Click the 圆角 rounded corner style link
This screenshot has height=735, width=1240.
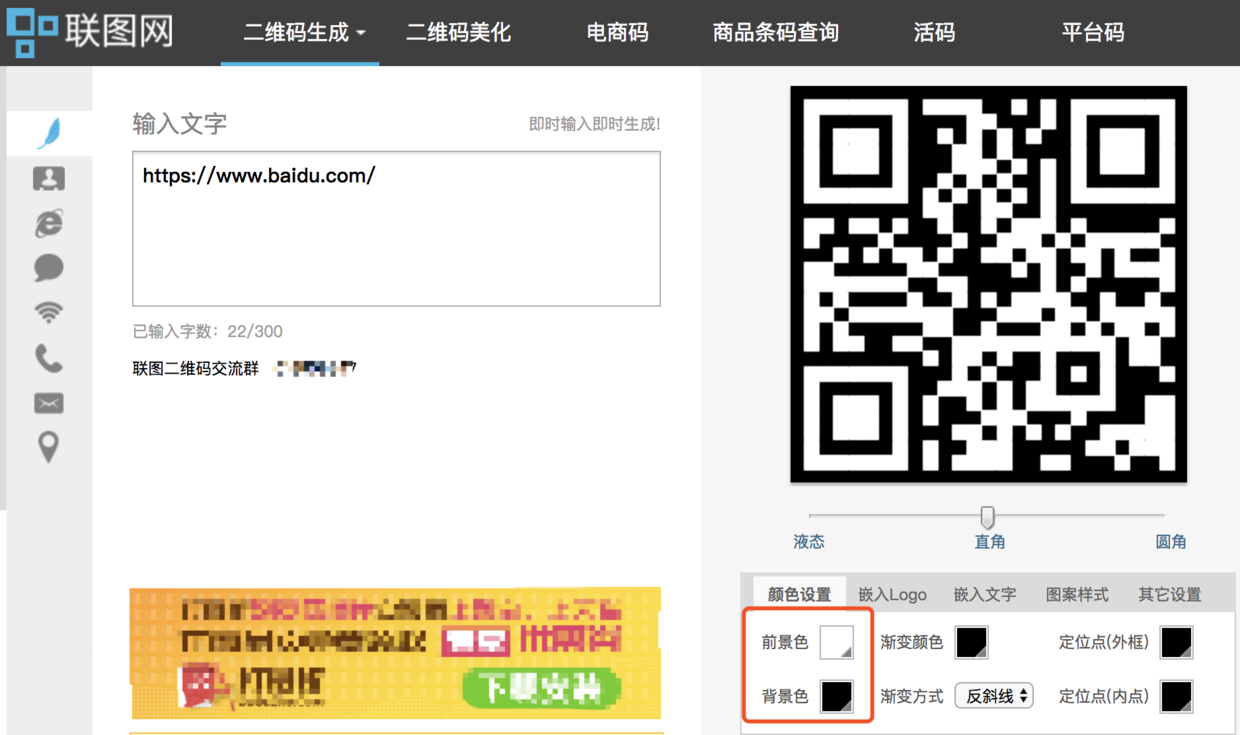point(1171,541)
